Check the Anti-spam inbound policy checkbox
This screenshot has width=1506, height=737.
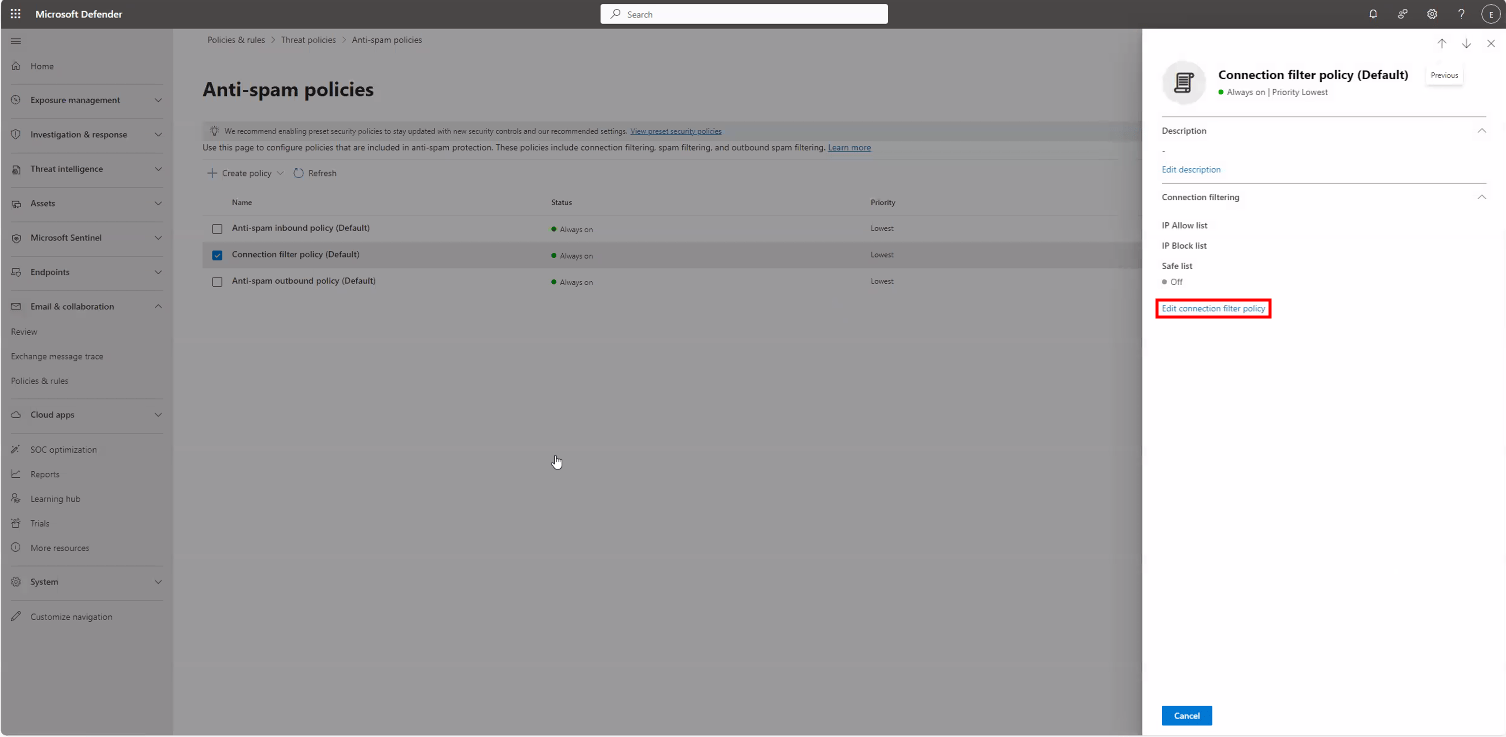(x=217, y=229)
